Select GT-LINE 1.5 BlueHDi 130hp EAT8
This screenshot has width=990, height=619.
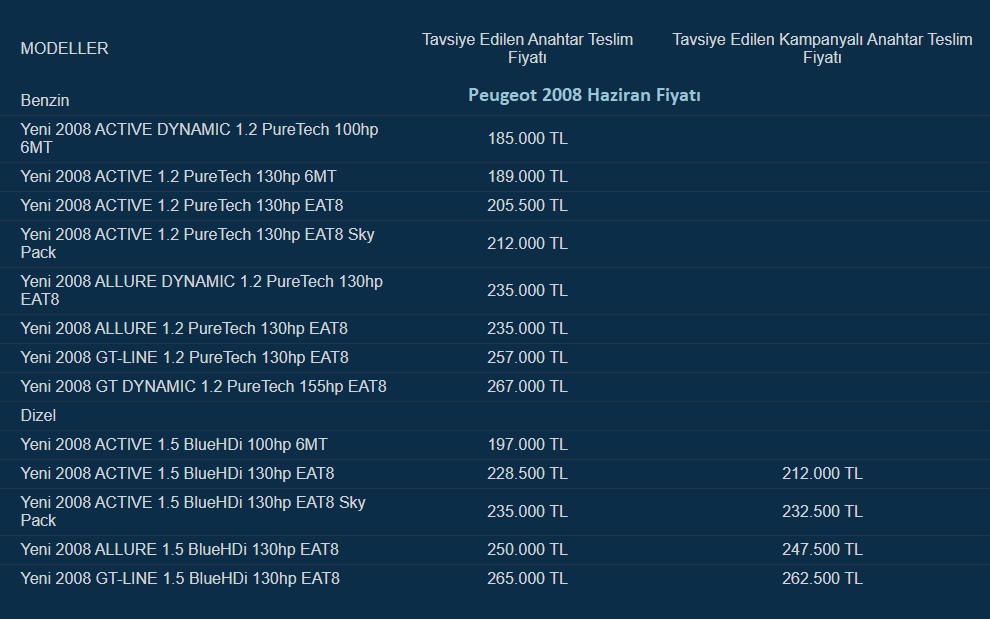pos(180,579)
